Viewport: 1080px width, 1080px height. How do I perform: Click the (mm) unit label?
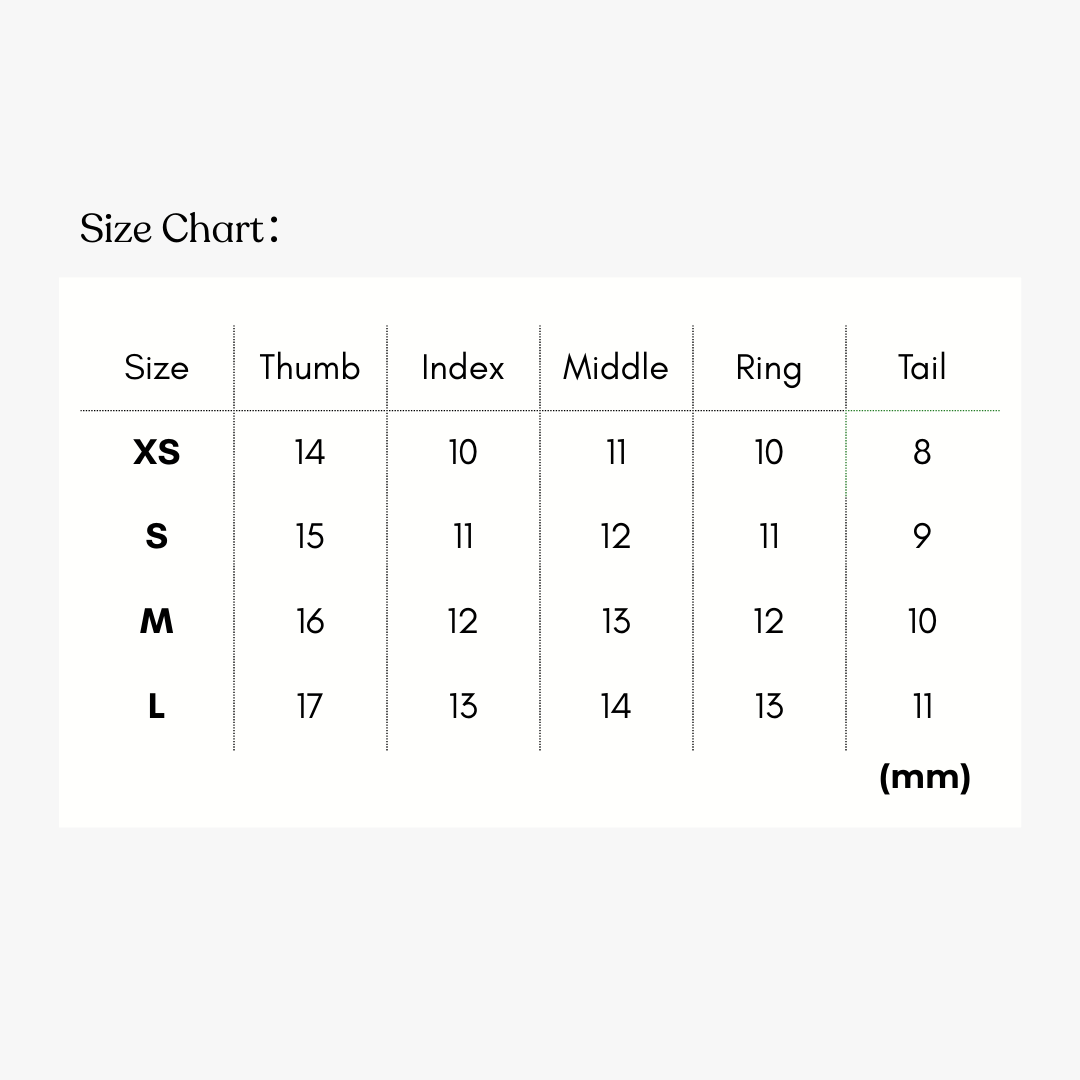pyautogui.click(x=925, y=777)
